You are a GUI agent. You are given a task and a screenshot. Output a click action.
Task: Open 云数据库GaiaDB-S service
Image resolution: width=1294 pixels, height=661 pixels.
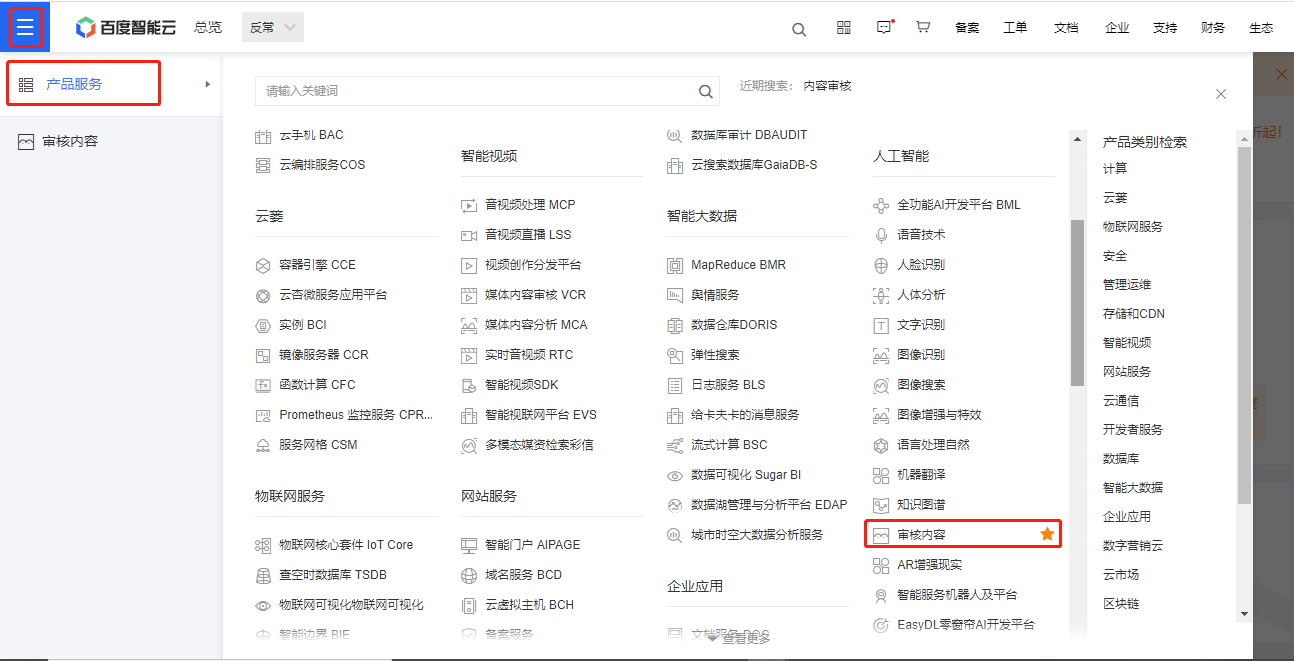[754, 165]
